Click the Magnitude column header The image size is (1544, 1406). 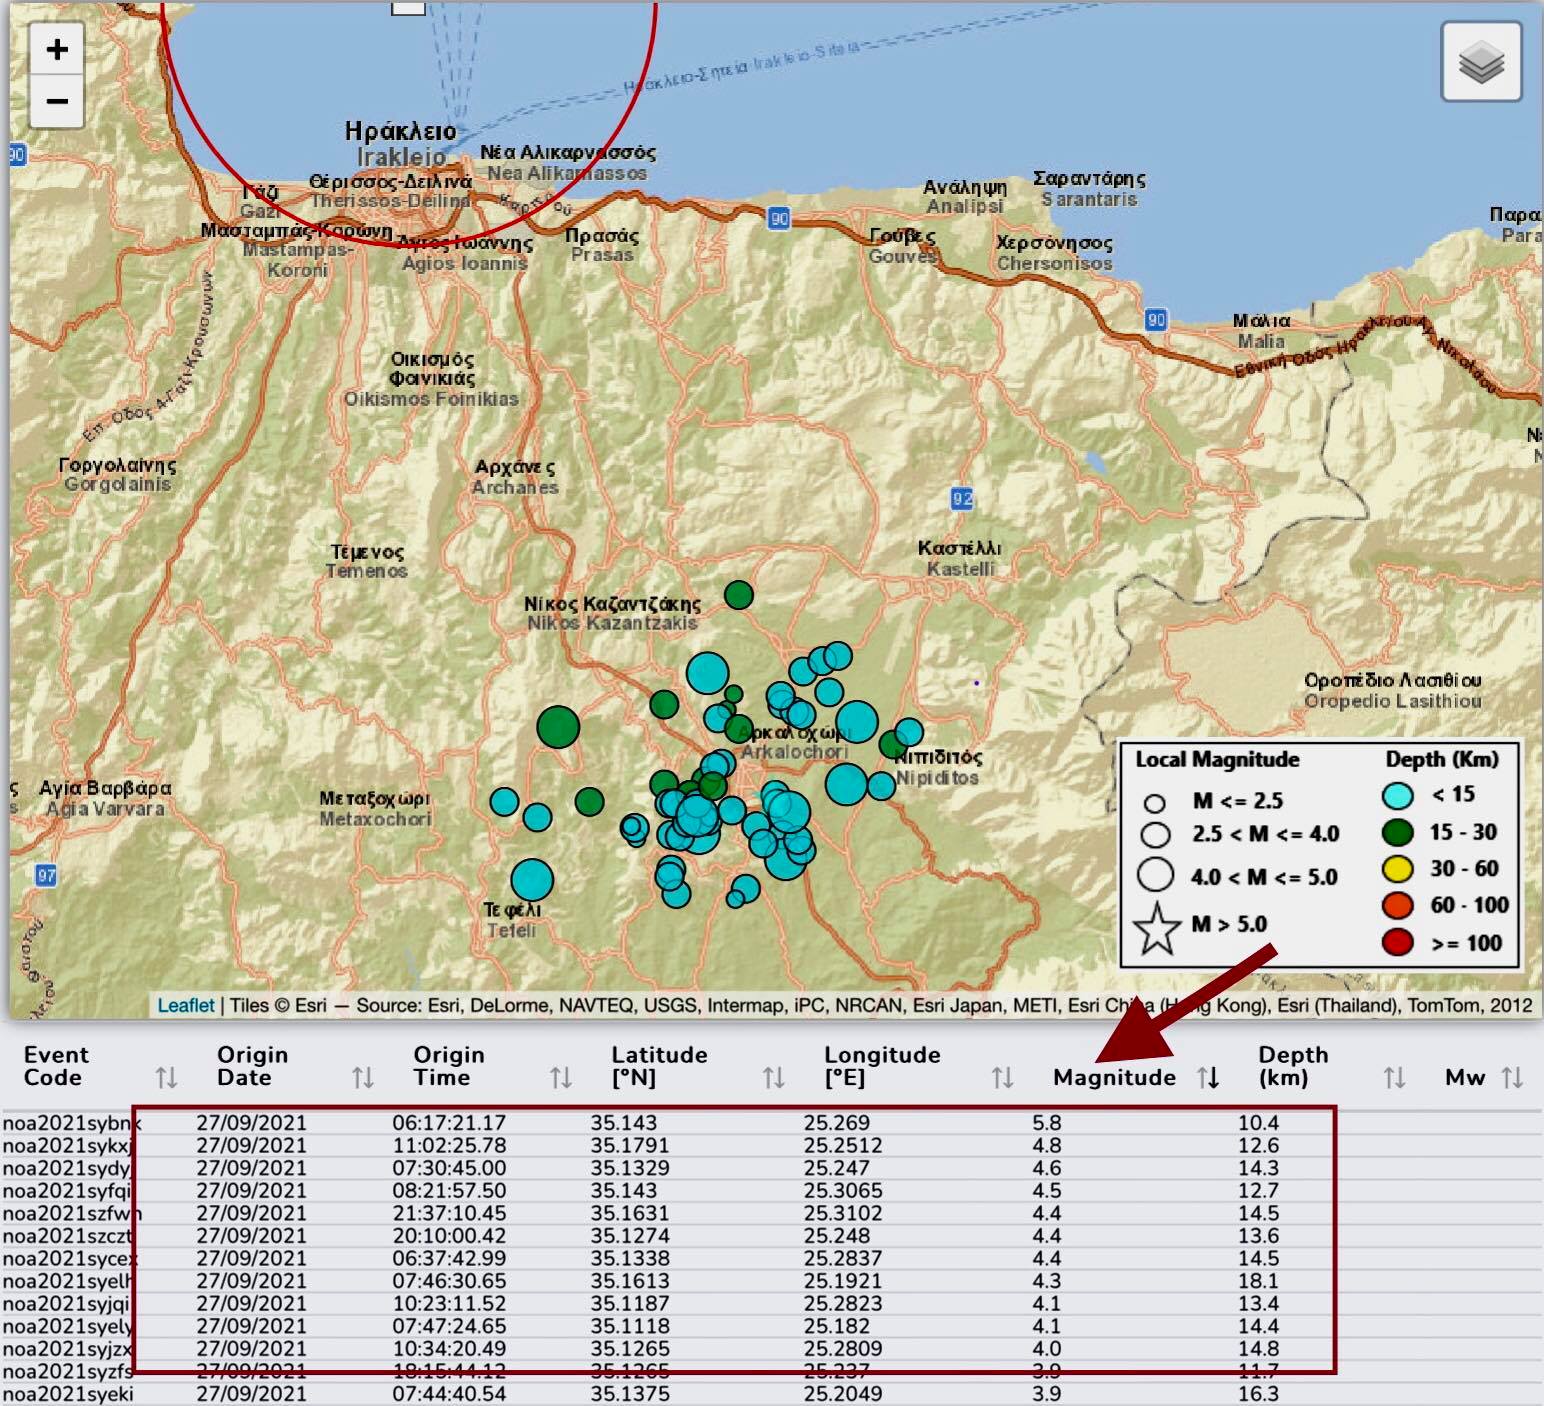1113,1077
